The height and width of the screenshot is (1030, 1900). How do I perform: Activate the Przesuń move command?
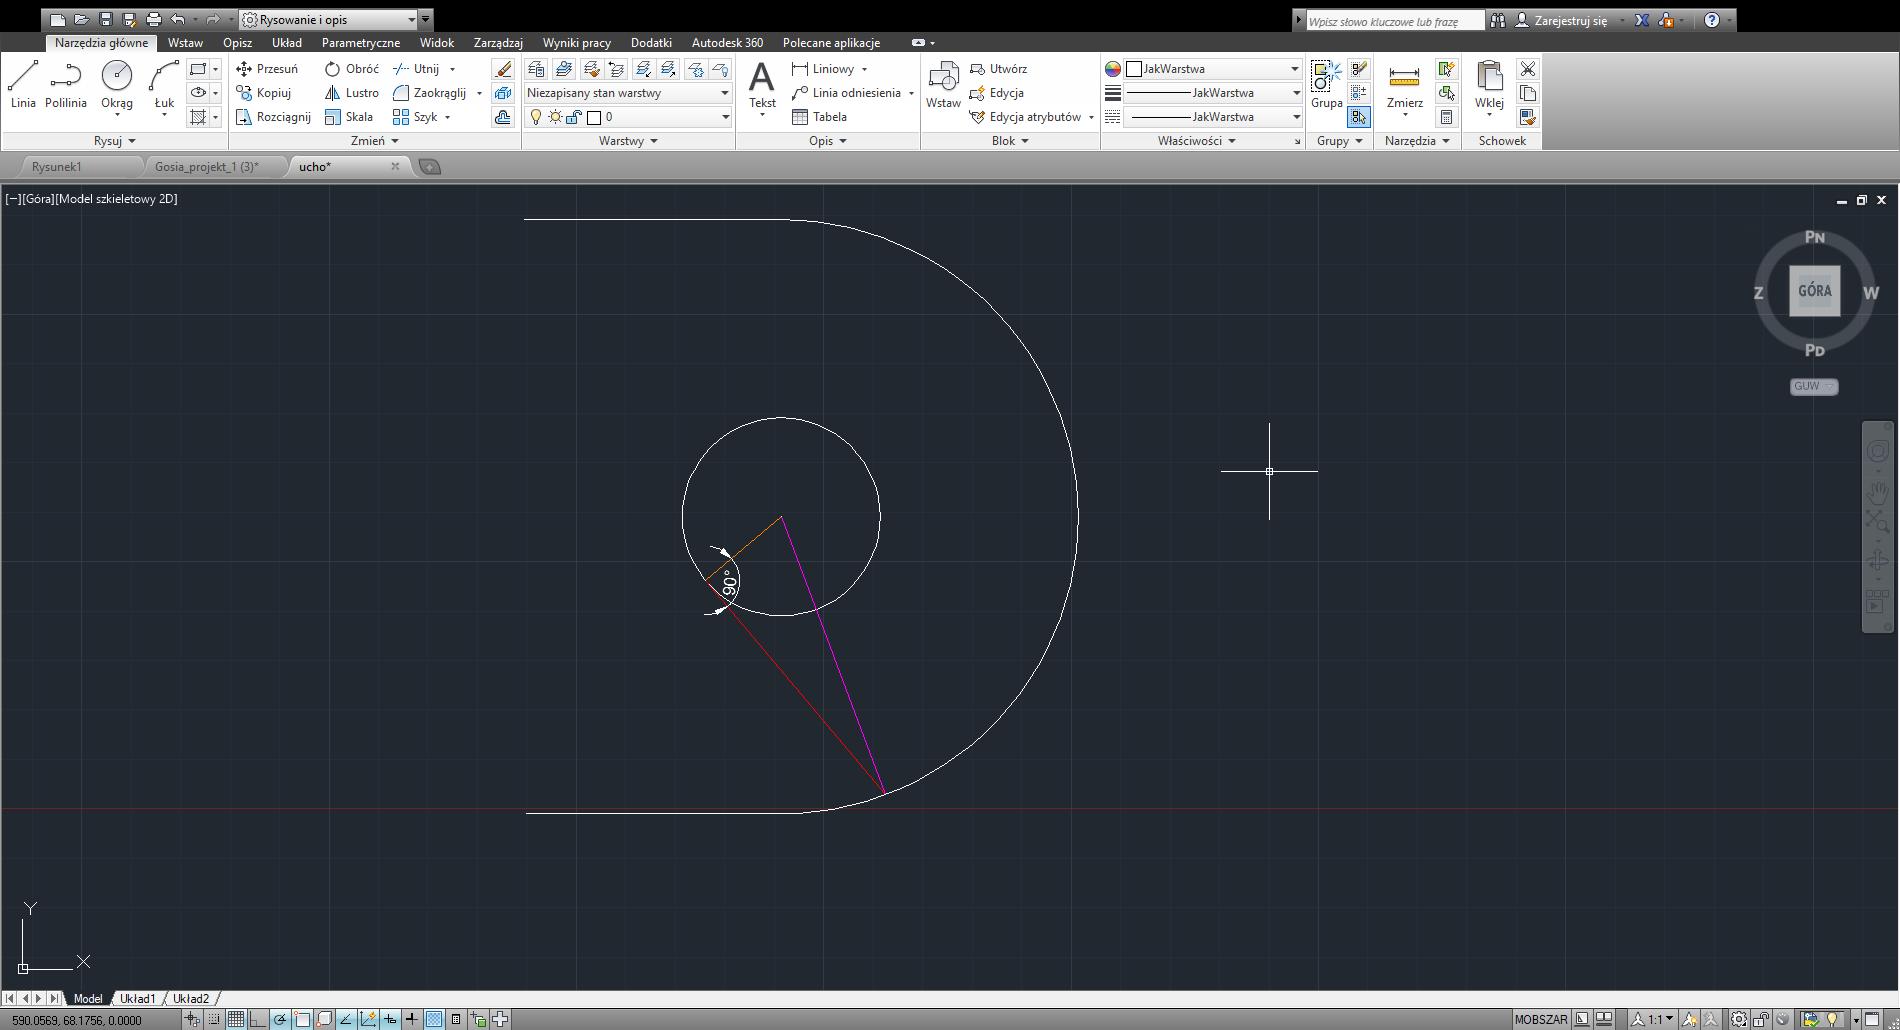click(x=267, y=69)
